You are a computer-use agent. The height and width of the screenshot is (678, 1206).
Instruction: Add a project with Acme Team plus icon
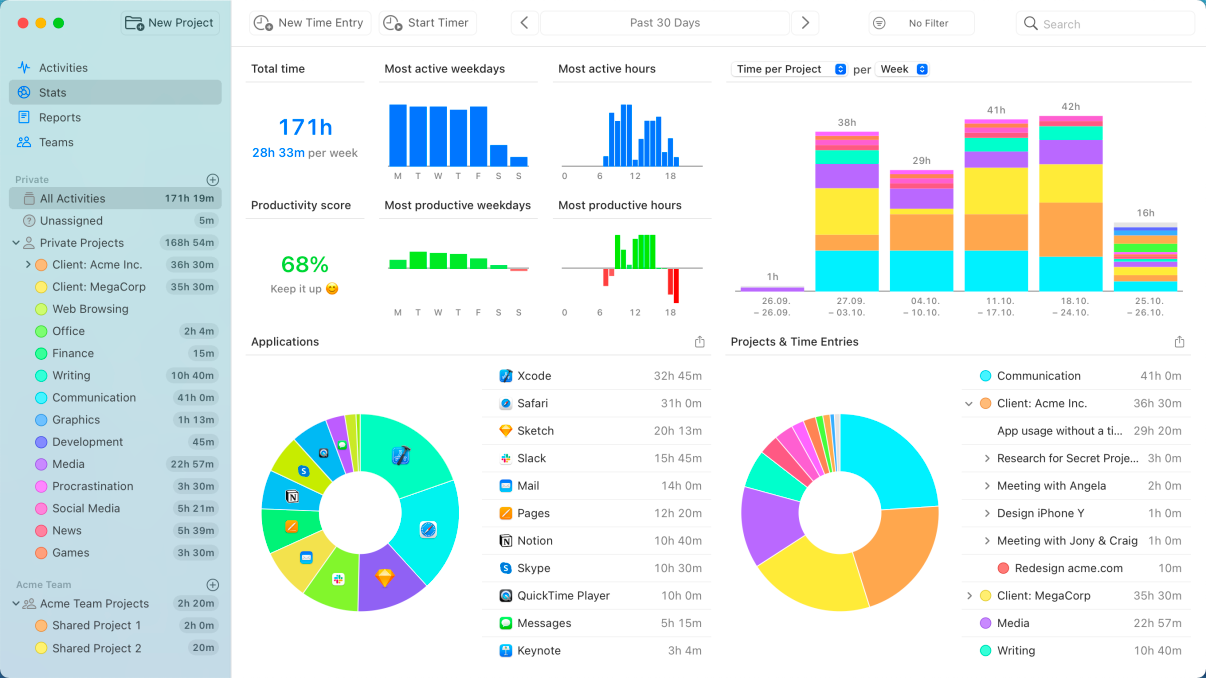[x=212, y=585]
